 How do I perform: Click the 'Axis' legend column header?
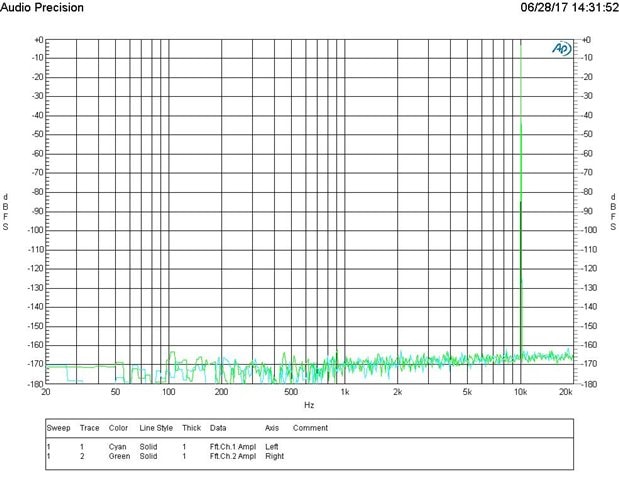pyautogui.click(x=272, y=428)
